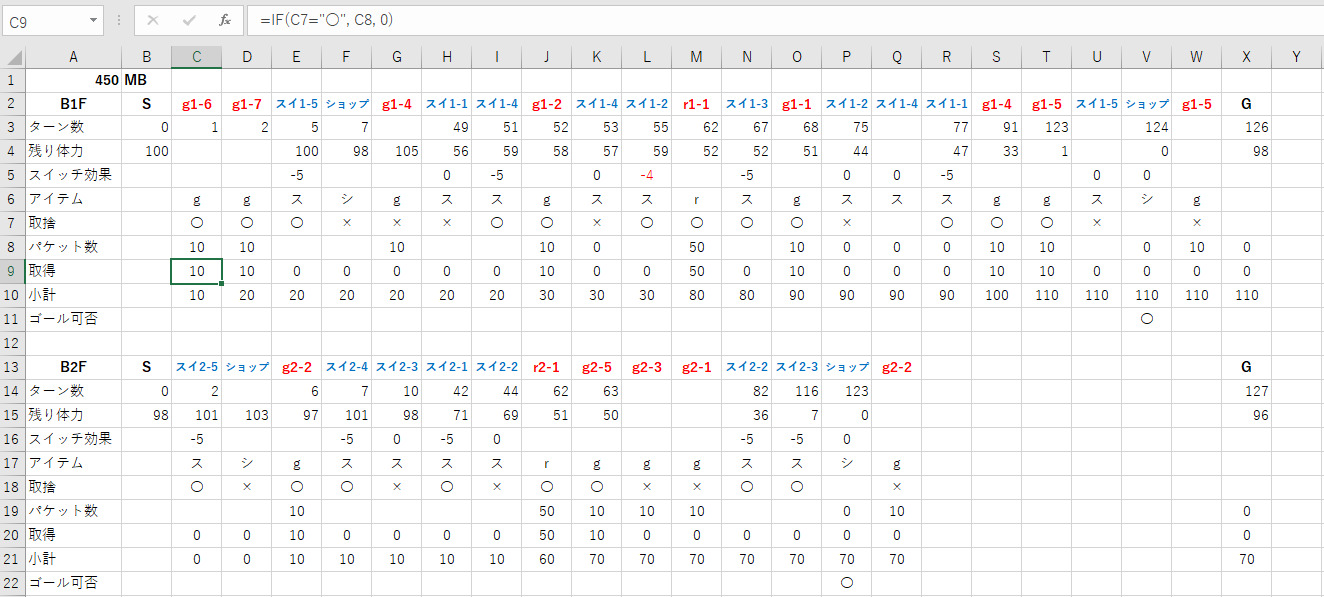The image size is (1324, 597).
Task: Click the Cancel (X) icon in formula bar
Action: pyautogui.click(x=153, y=20)
